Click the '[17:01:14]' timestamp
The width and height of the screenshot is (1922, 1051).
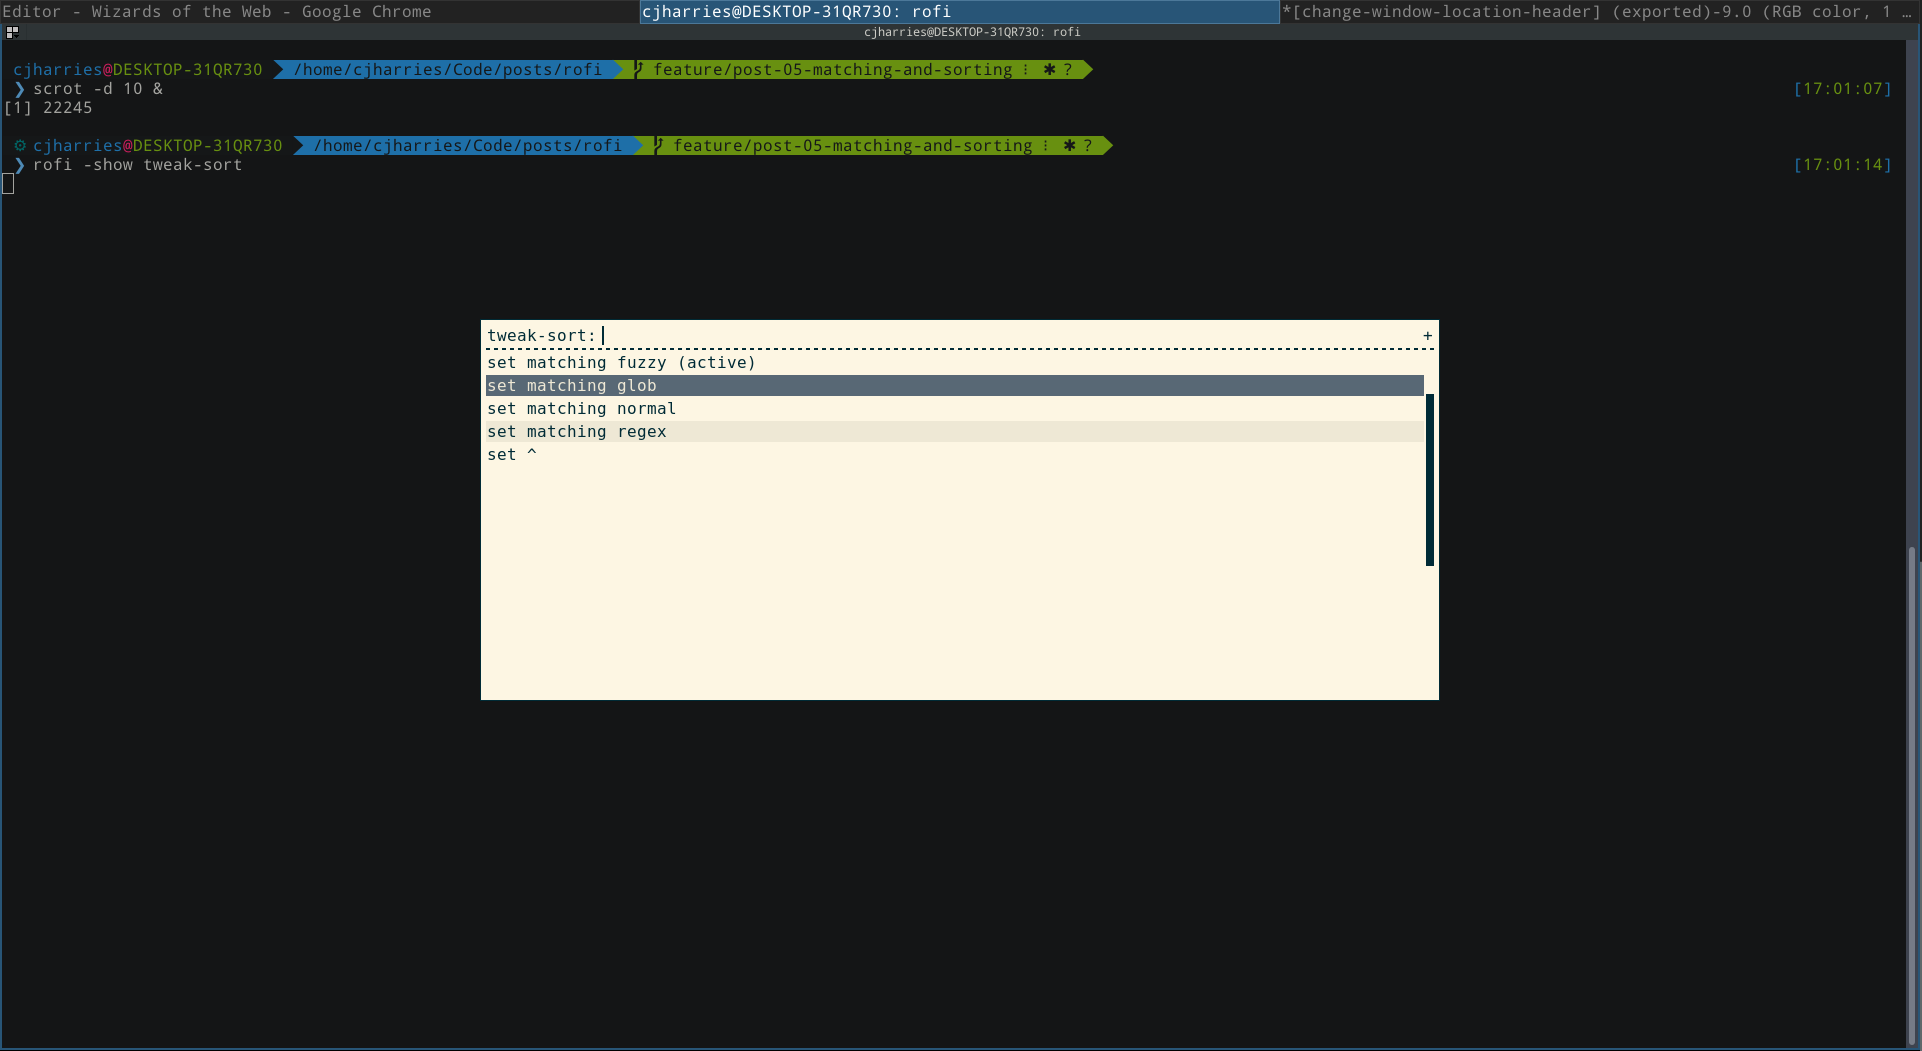tap(1843, 165)
